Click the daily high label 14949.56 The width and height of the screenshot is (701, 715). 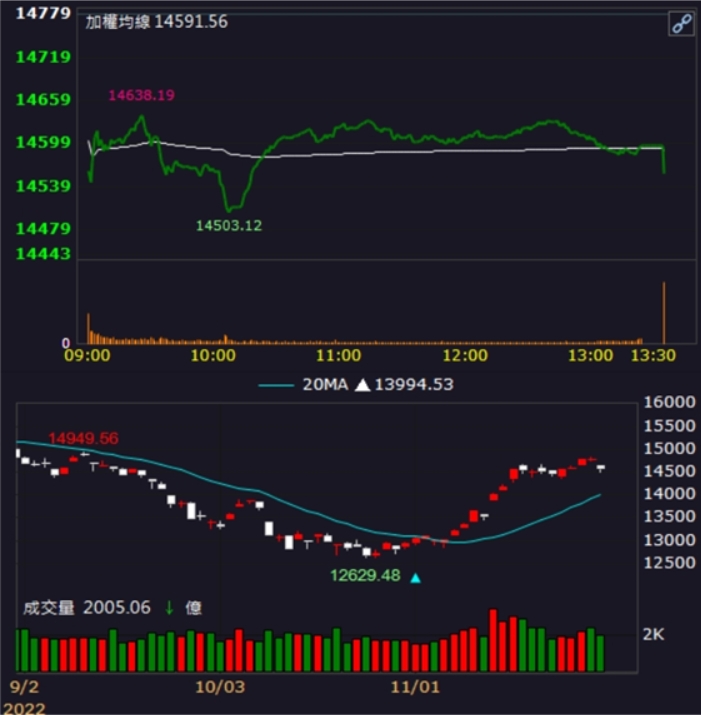pos(83,438)
